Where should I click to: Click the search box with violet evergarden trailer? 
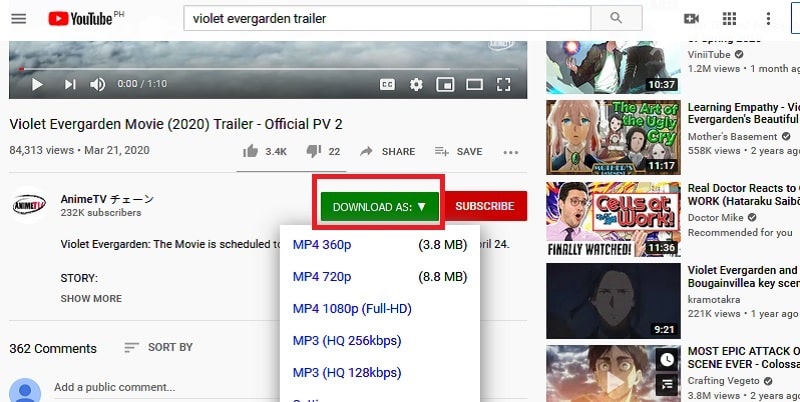tap(387, 18)
